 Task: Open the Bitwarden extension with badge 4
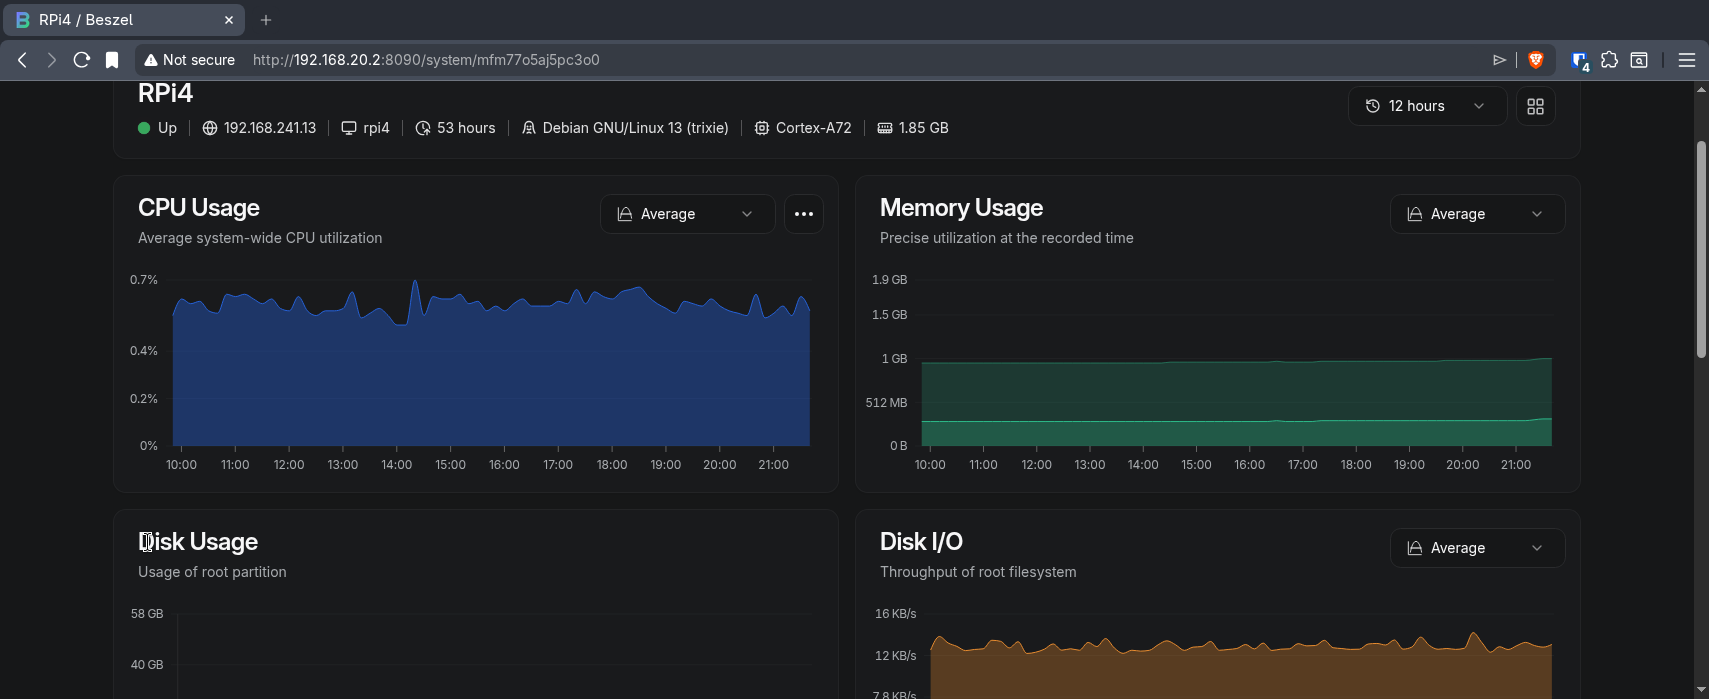click(1580, 61)
